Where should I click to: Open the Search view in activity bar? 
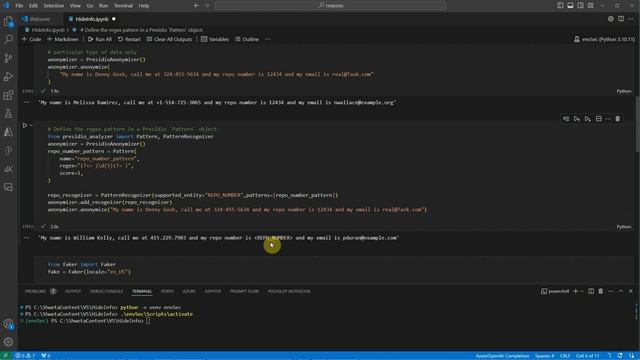[x=8, y=40]
